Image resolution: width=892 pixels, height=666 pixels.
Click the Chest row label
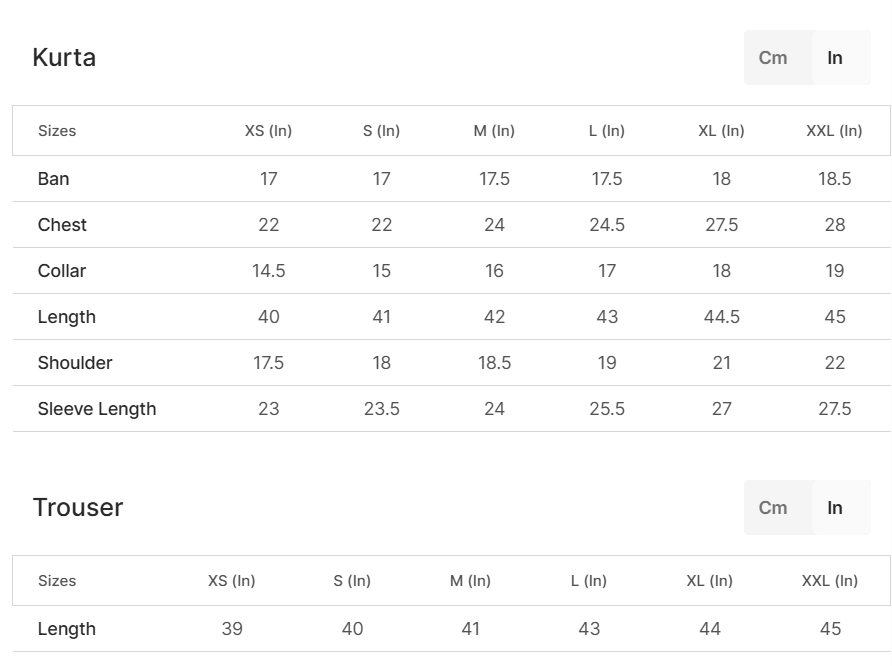[x=62, y=225]
